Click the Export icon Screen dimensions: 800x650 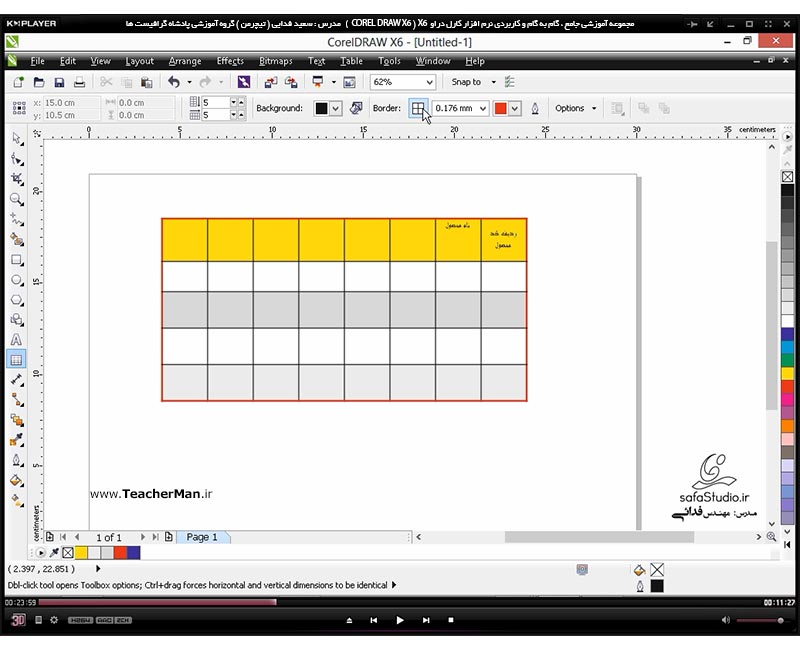click(291, 82)
